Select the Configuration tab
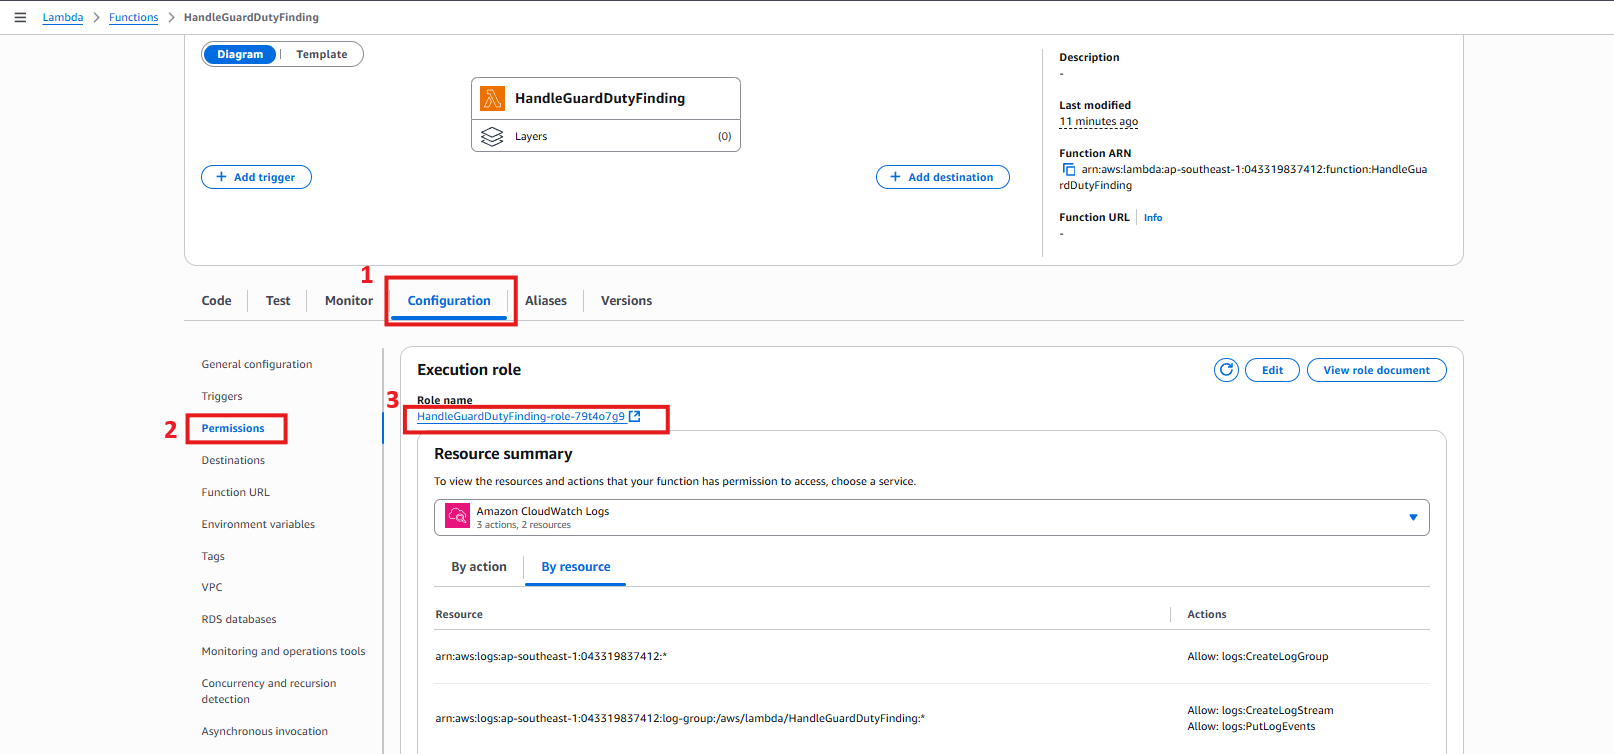 pyautogui.click(x=449, y=300)
